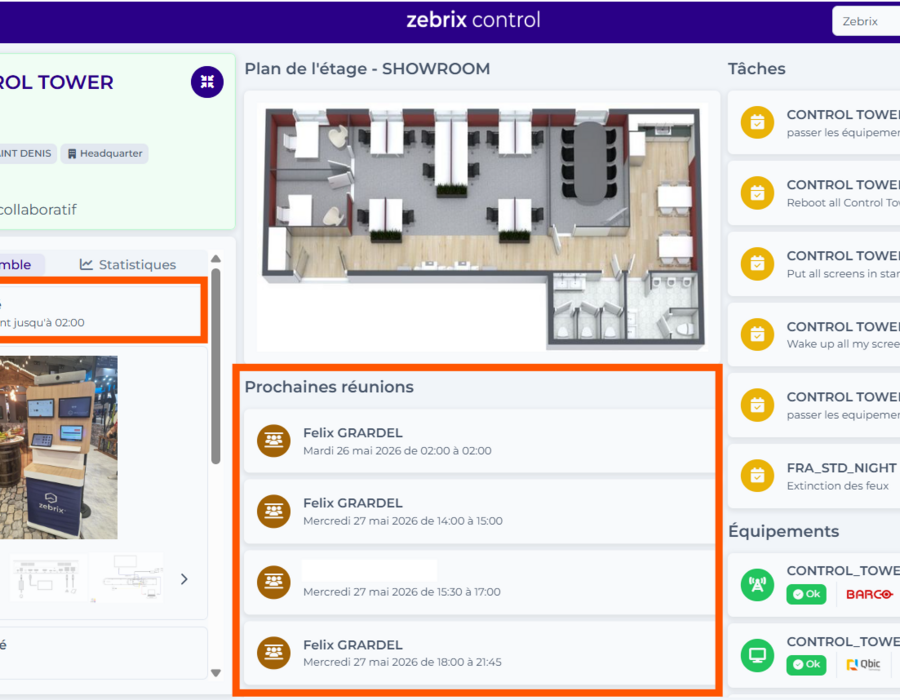Select the second wiring diagram thumbnail
900x700 pixels.
point(127,578)
